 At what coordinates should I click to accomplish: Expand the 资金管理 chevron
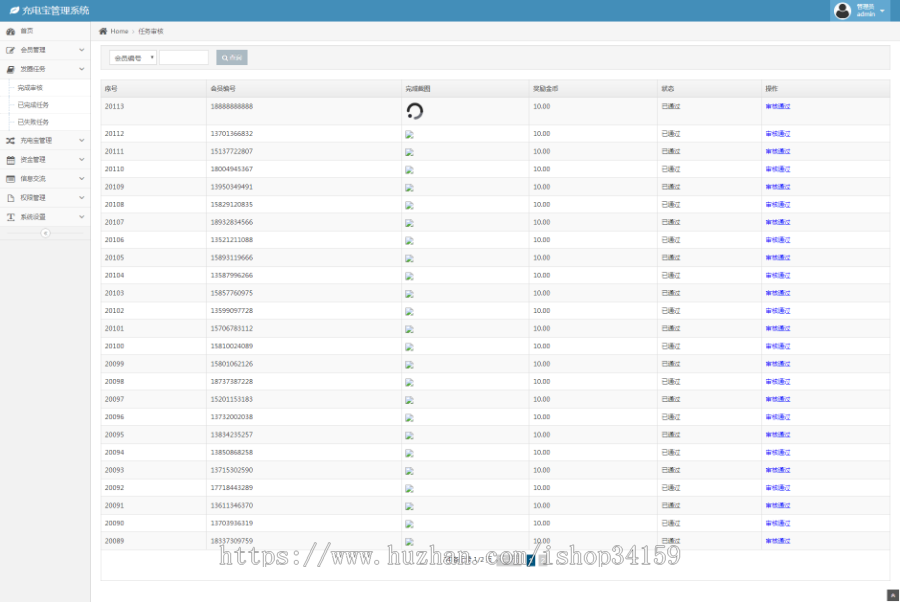[82, 160]
